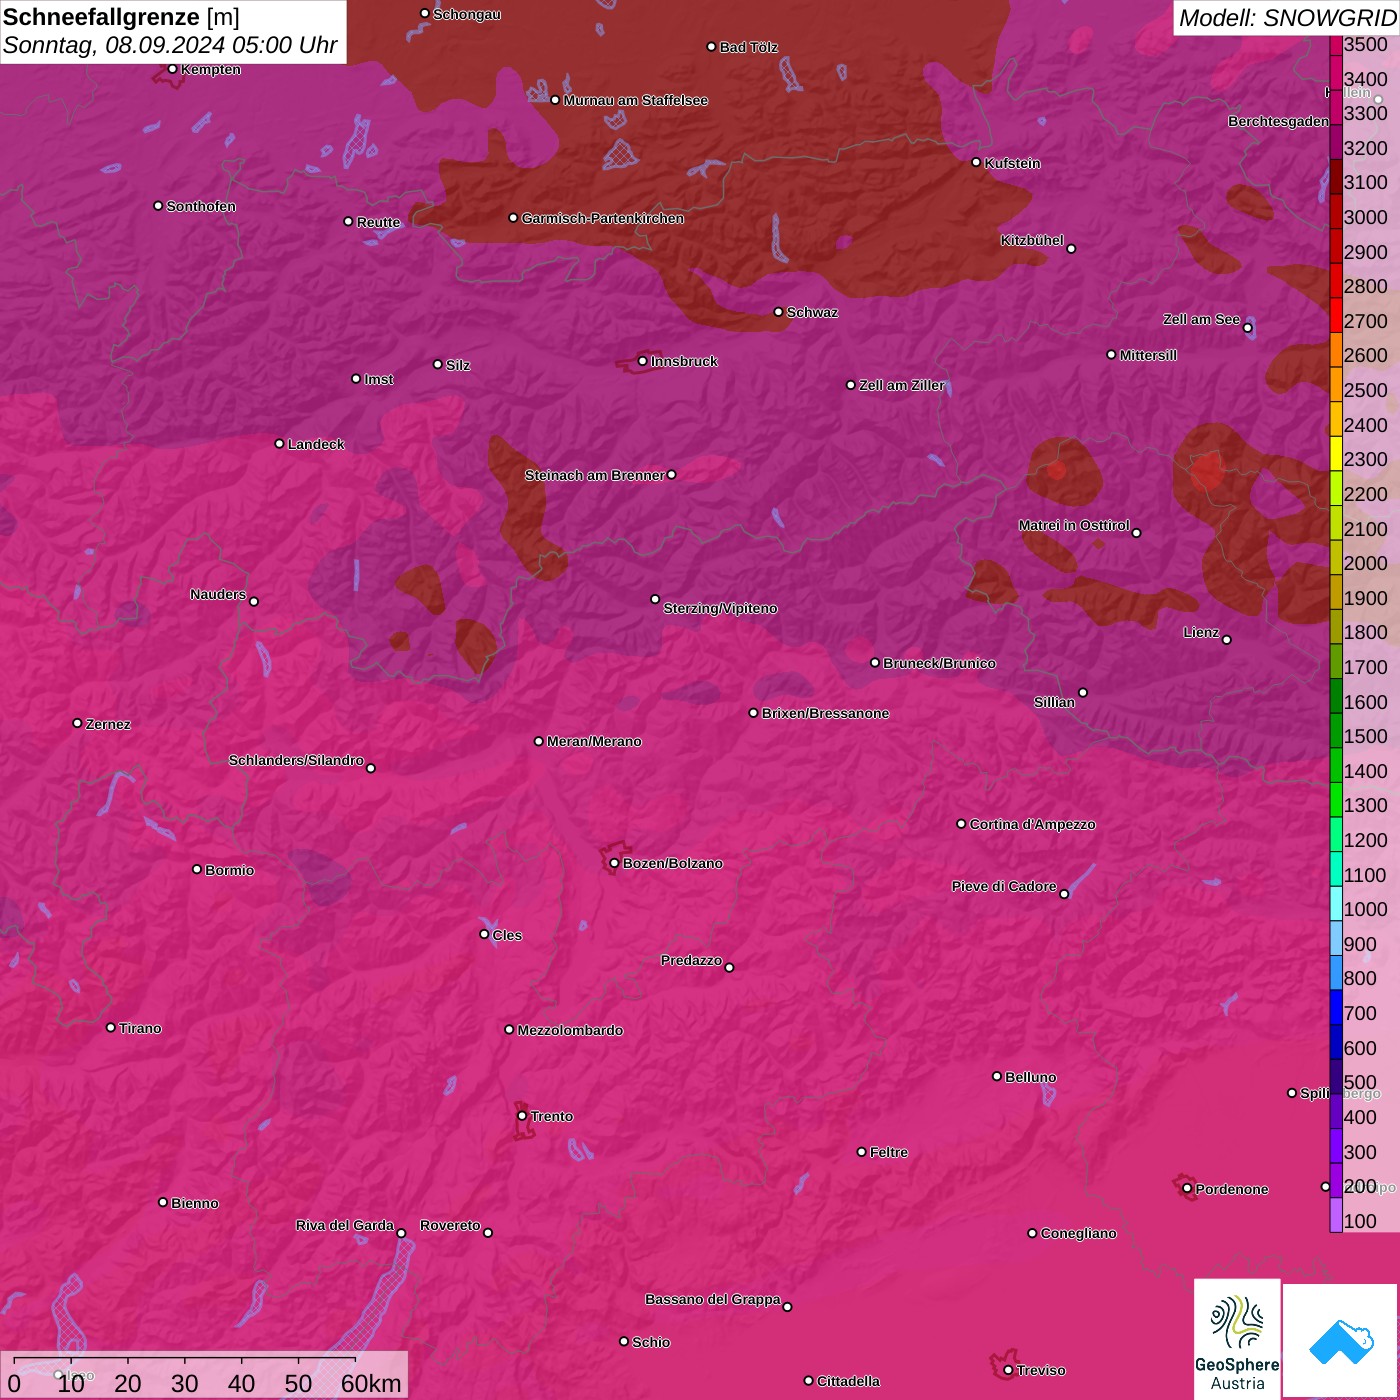Click the Berchtesgaden label
This screenshot has height=1400, width=1400.
1278,121
